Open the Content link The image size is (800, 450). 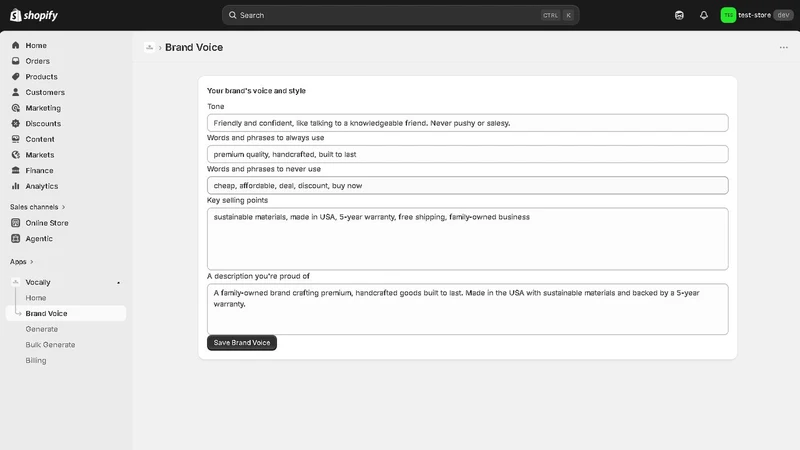point(40,139)
